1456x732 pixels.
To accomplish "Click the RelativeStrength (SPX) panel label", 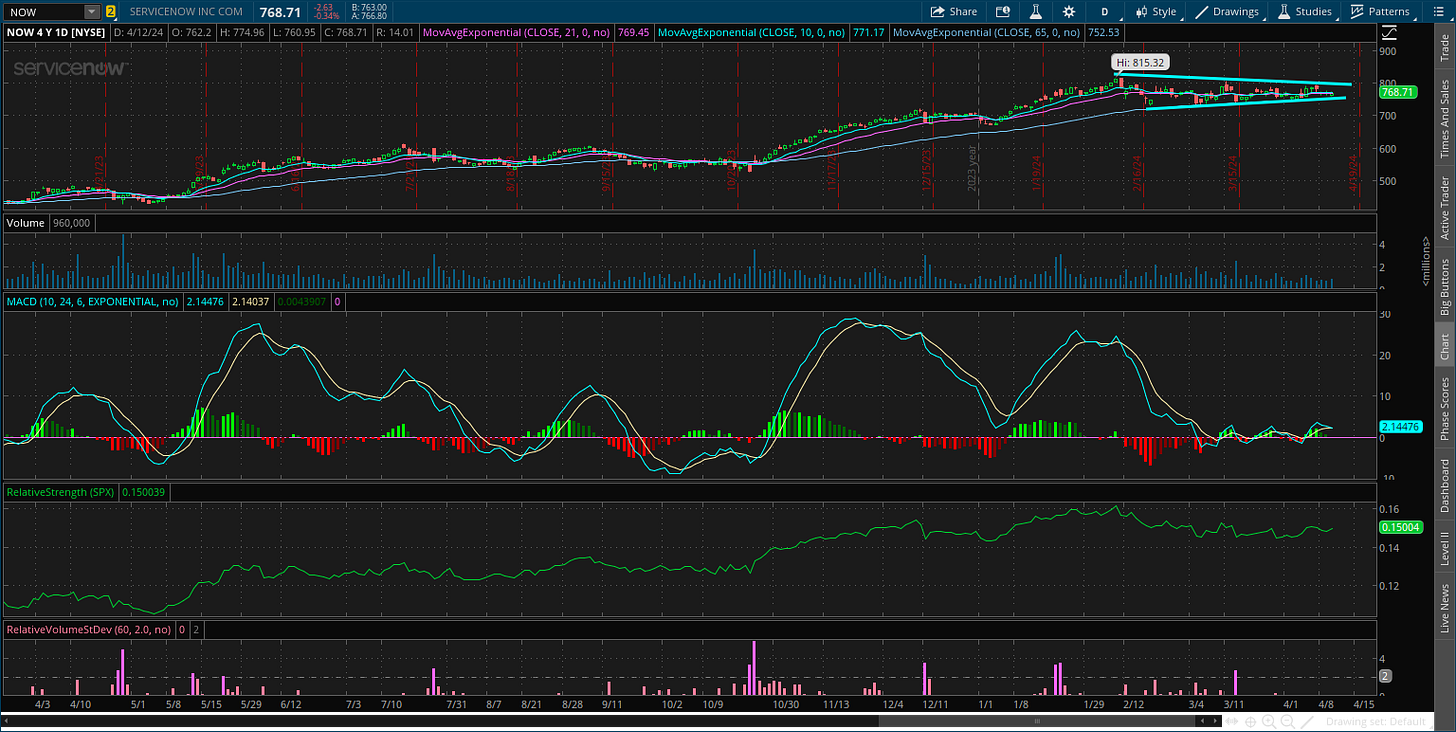I will 60,492.
